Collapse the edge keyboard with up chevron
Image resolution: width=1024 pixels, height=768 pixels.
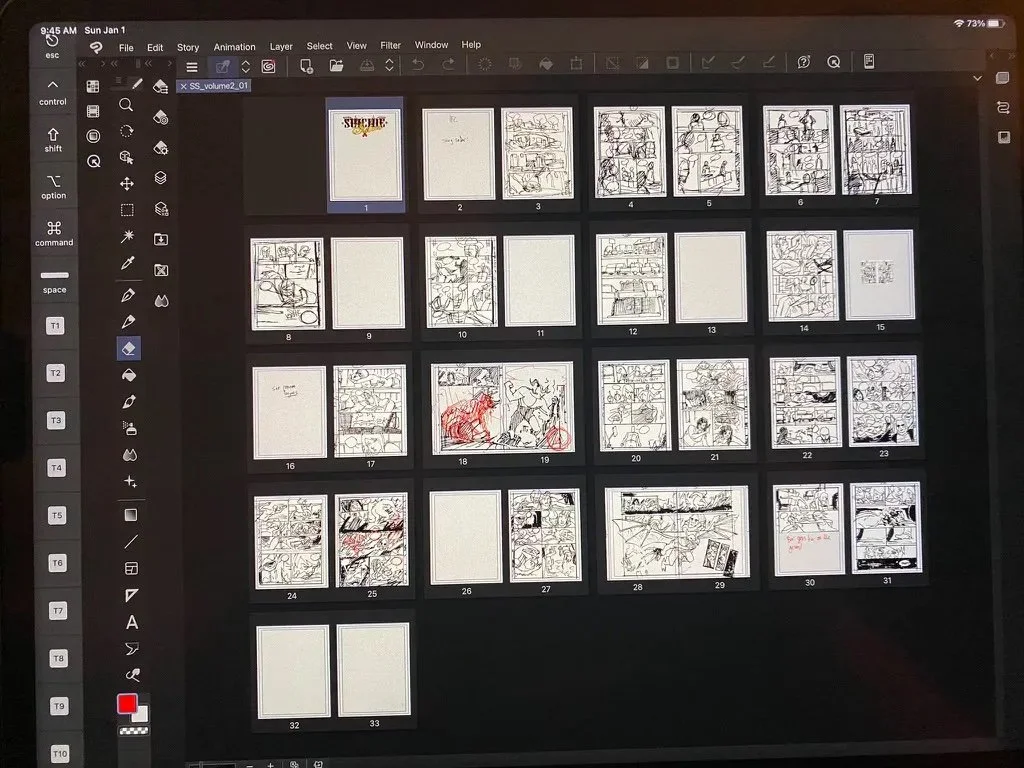[52, 84]
